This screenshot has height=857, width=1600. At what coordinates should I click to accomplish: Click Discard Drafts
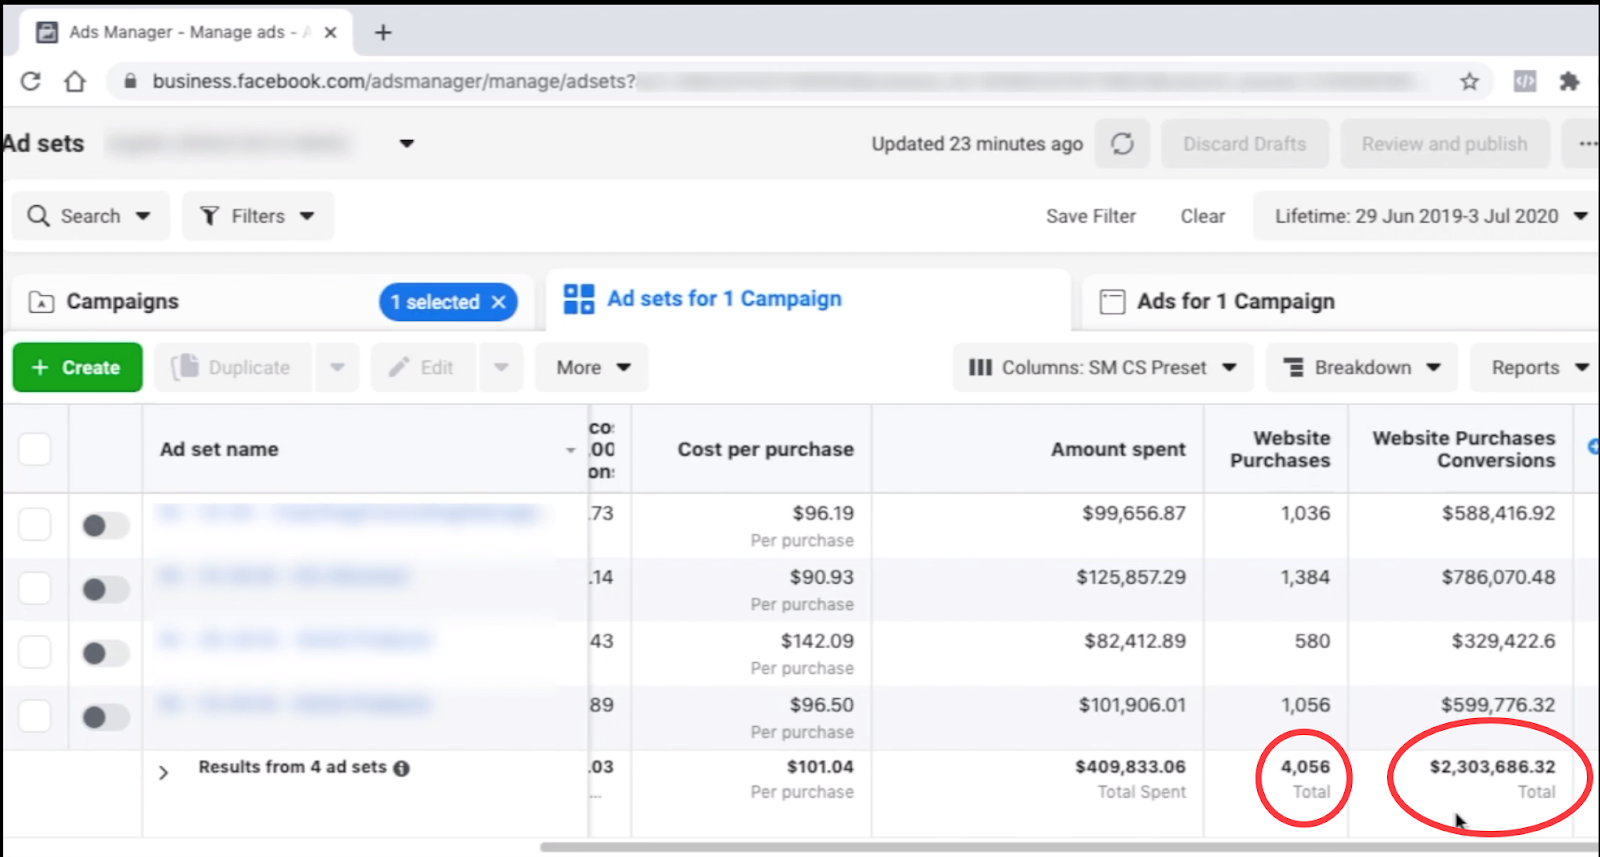point(1245,144)
